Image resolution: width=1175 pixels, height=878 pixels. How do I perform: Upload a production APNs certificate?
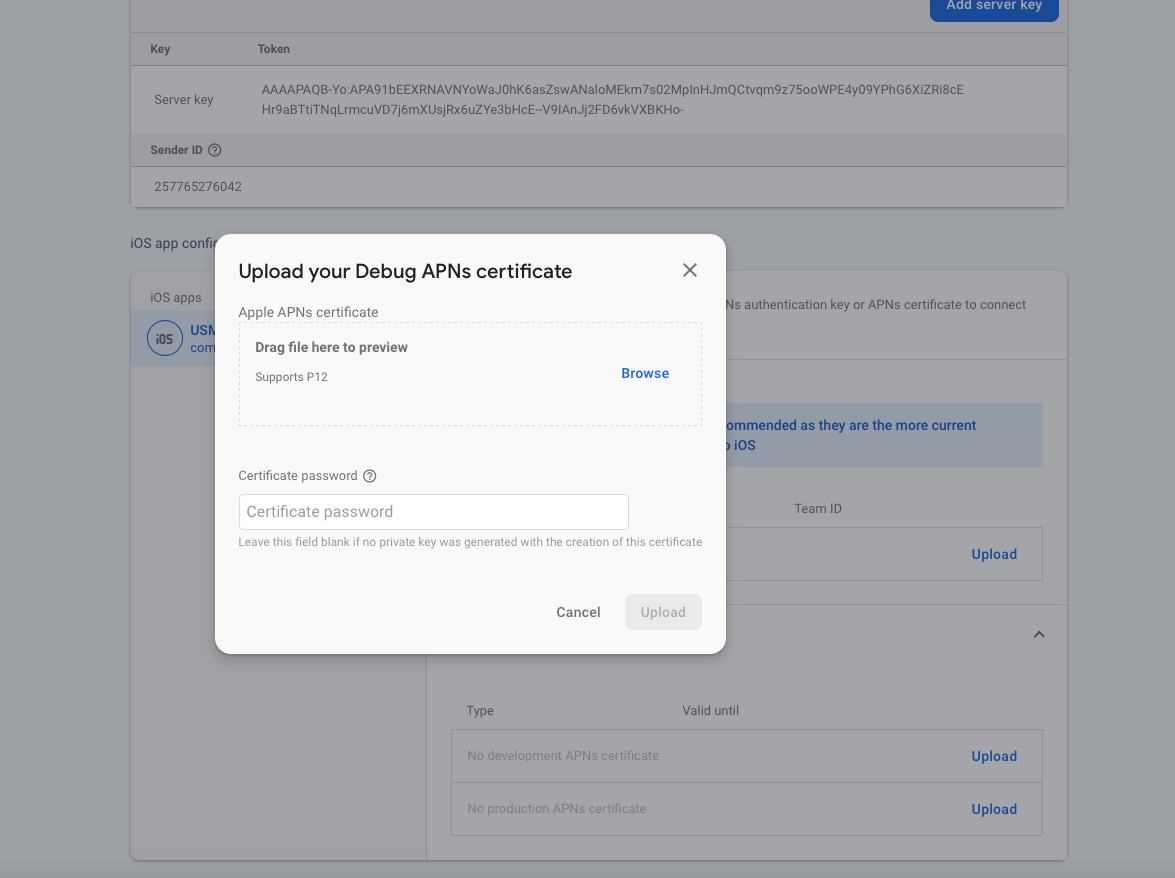pyautogui.click(x=994, y=809)
